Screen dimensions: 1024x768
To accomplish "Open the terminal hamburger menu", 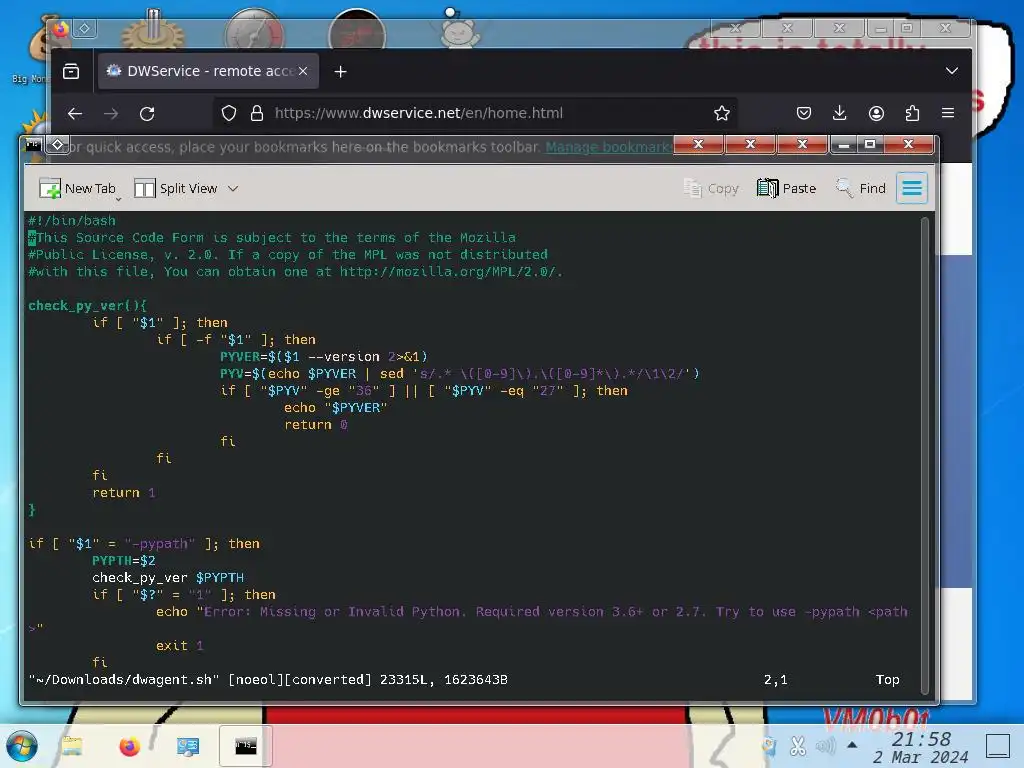I will point(912,189).
